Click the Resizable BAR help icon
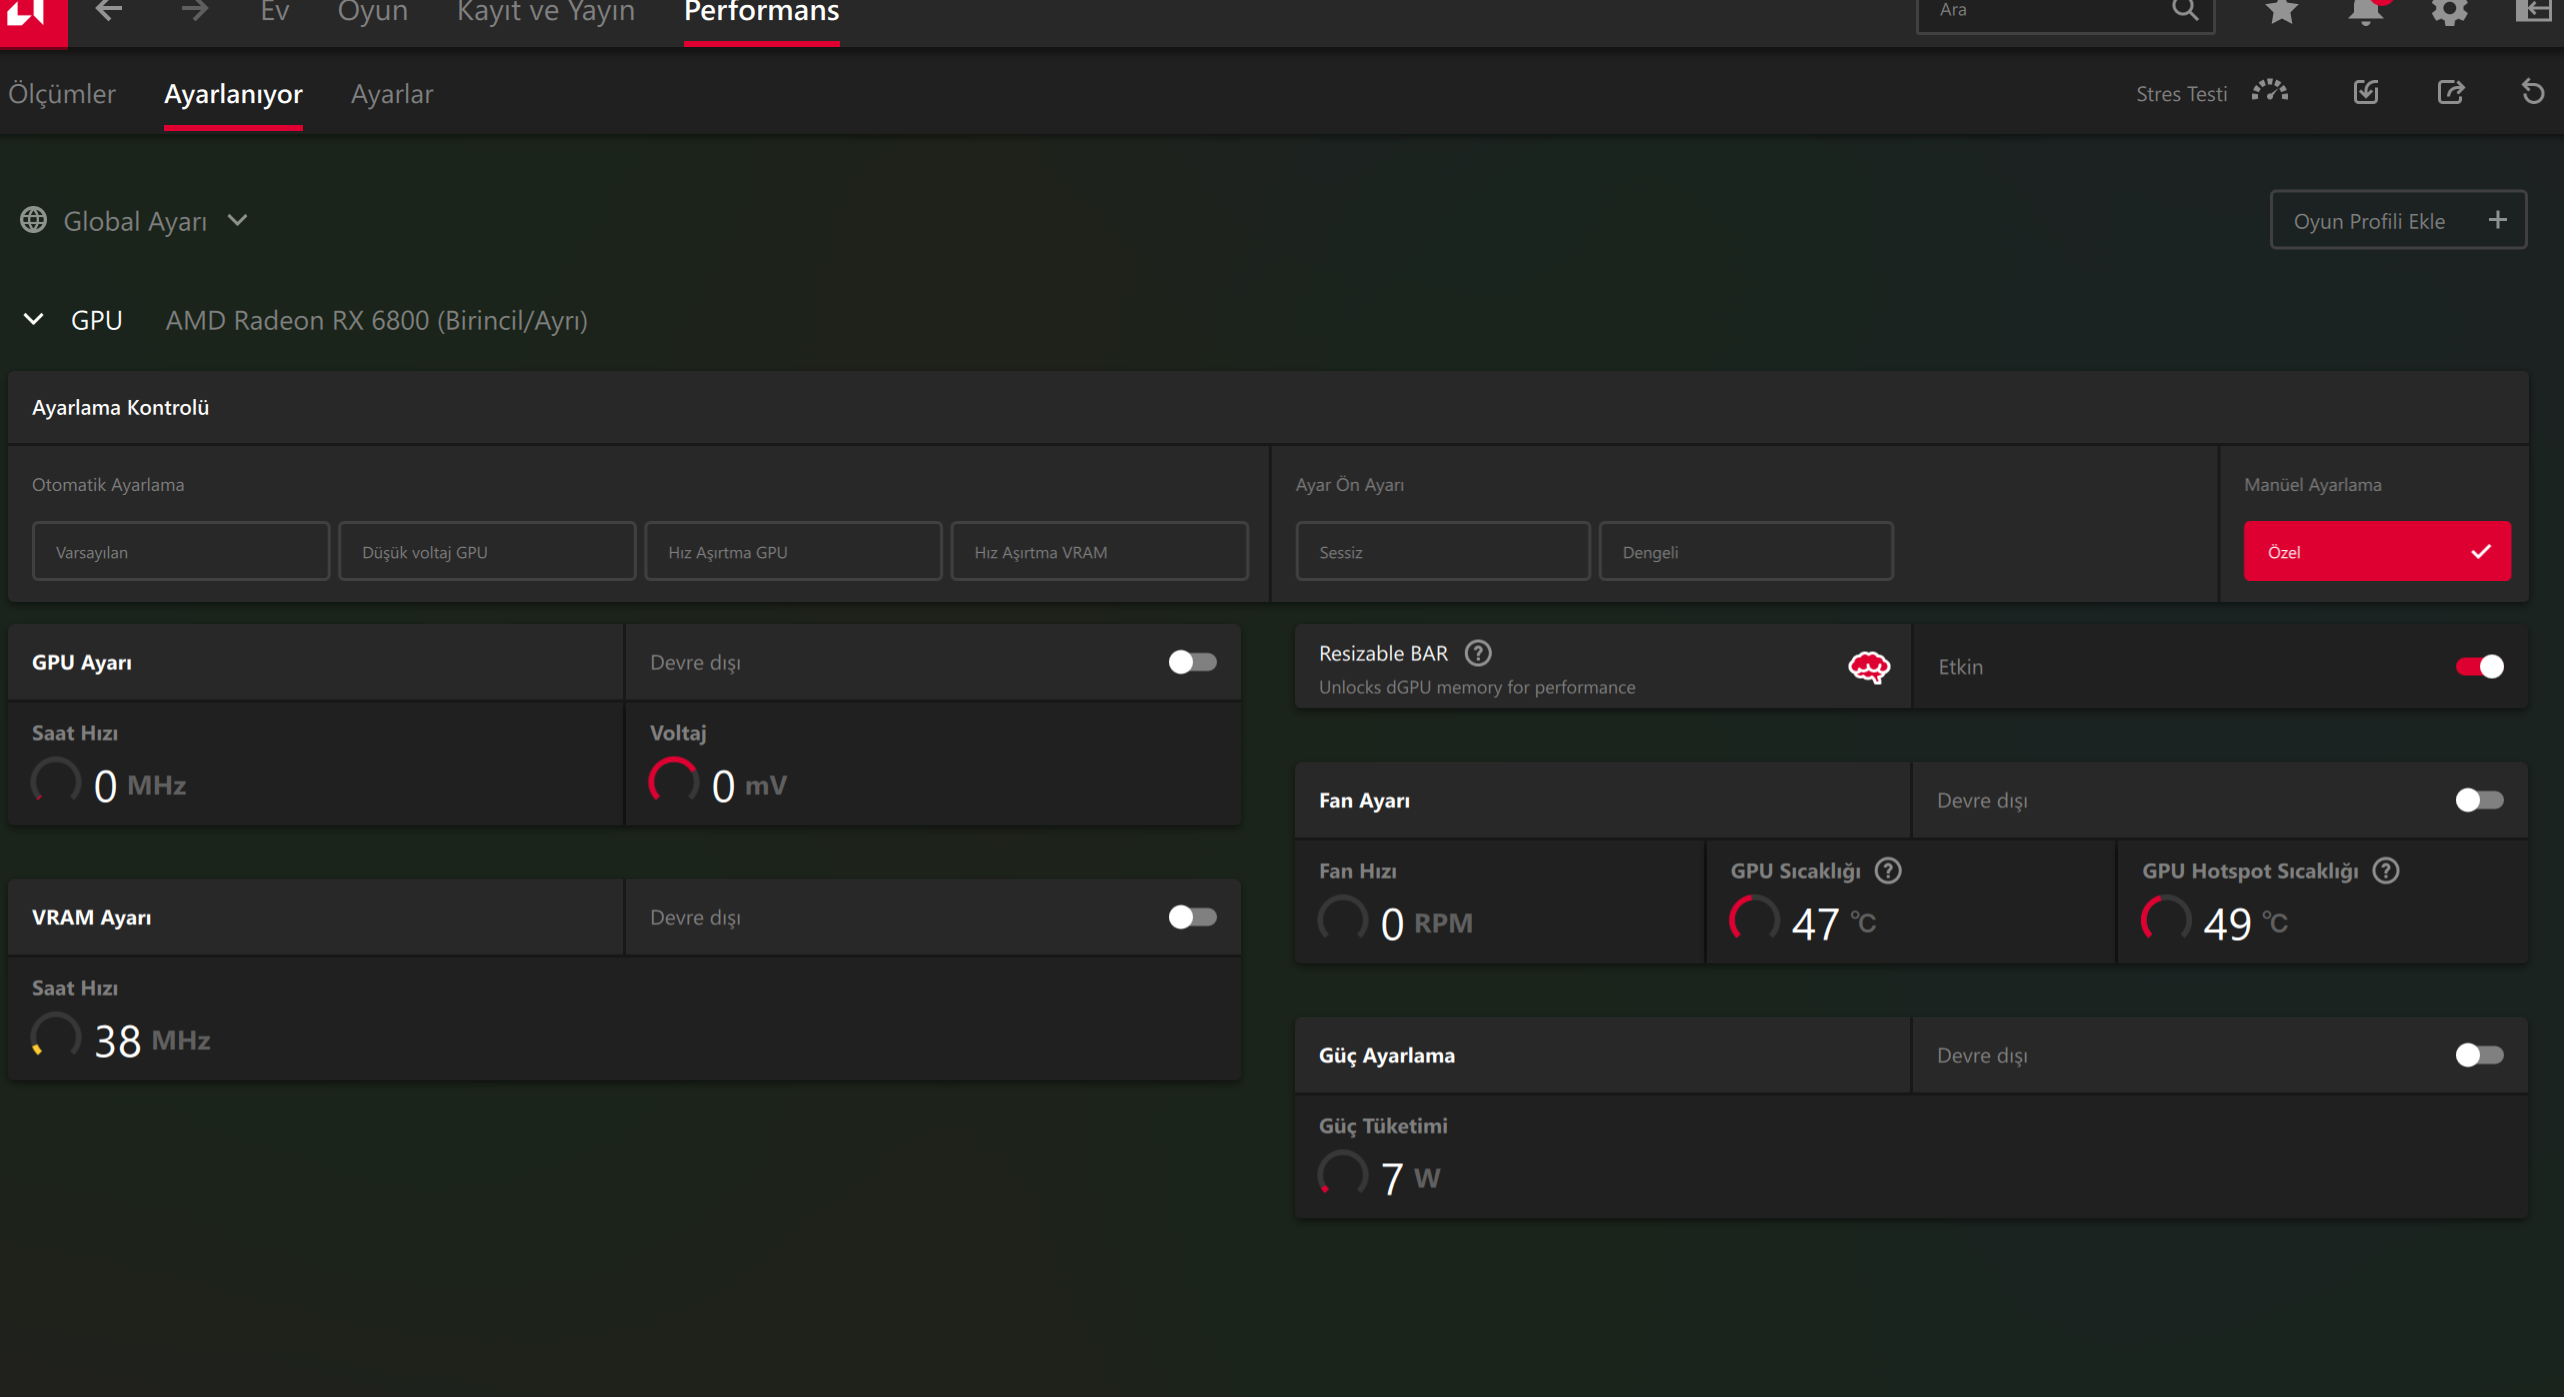Screen dimensions: 2564x1397 [x=1477, y=653]
